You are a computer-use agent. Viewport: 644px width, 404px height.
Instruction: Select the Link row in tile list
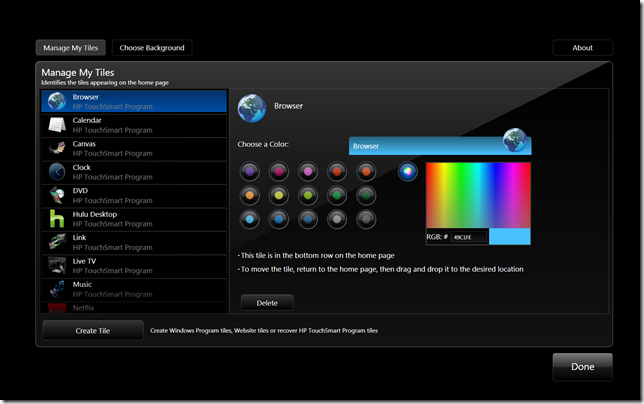tap(134, 242)
